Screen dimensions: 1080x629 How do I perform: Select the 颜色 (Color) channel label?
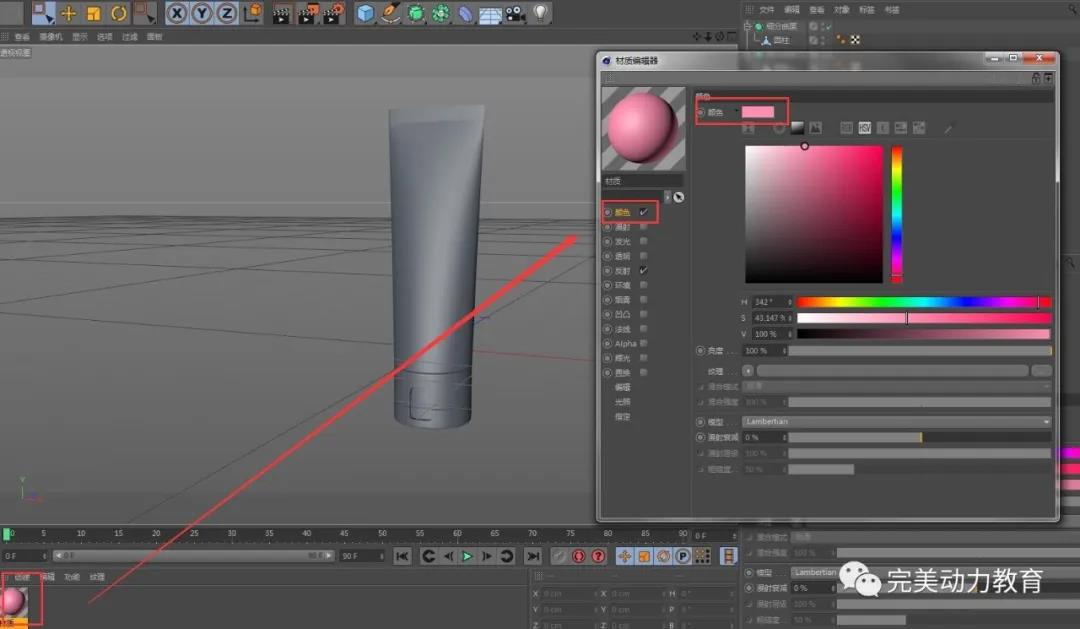(623, 212)
